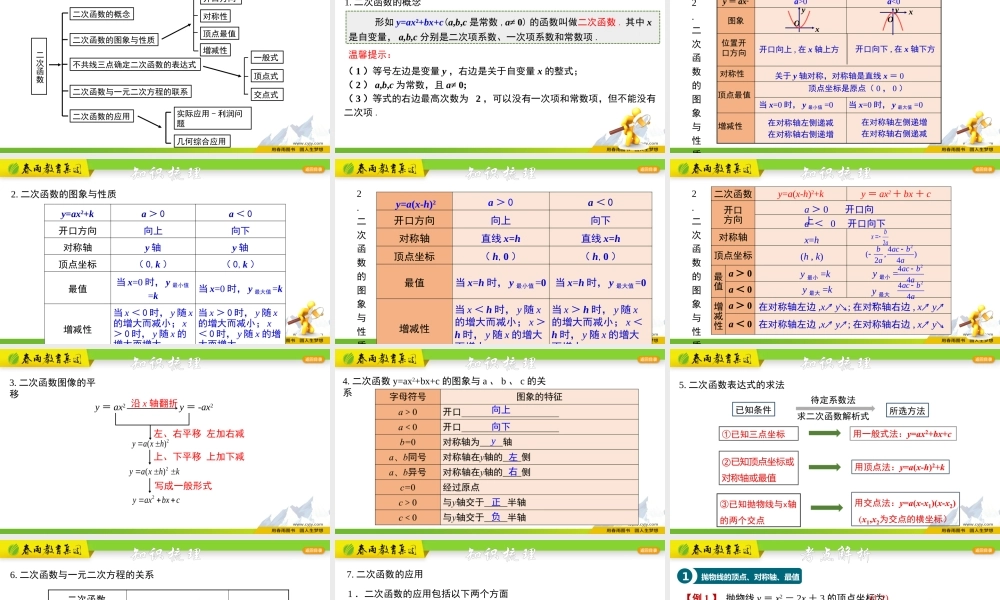Select the 二次函数的应用 node in the mind map
Image resolution: width=1000 pixels, height=600 pixels.
(102, 116)
